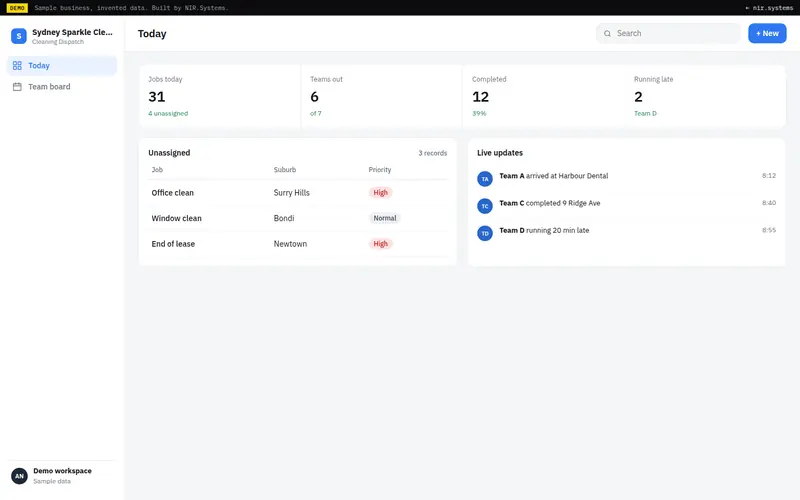Click the TA avatar in live updates
This screenshot has height=500, width=800.
tap(485, 179)
